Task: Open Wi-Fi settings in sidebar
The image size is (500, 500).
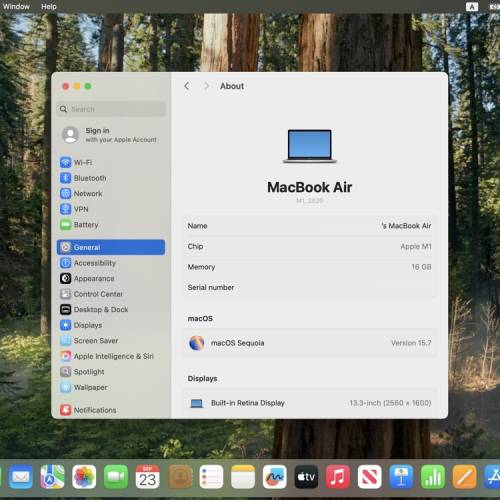Action: [111, 162]
